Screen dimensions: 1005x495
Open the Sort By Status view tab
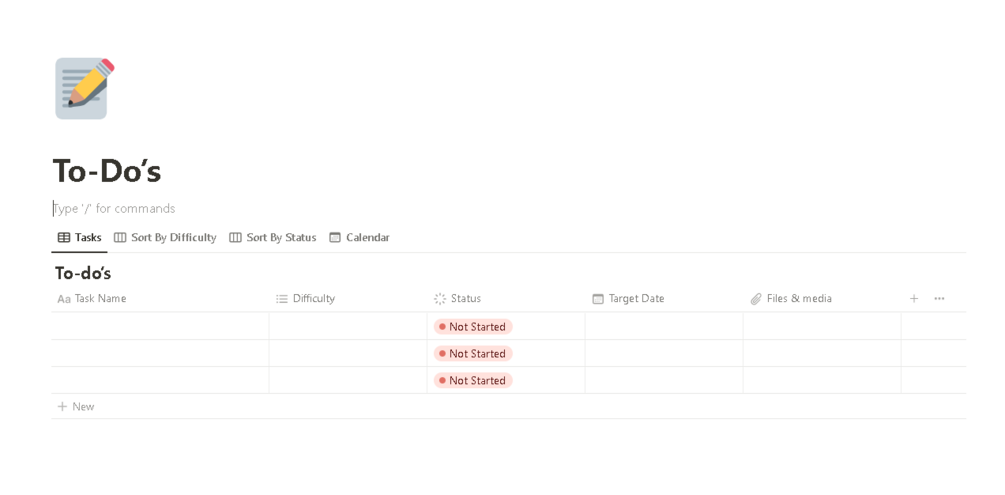coord(273,238)
